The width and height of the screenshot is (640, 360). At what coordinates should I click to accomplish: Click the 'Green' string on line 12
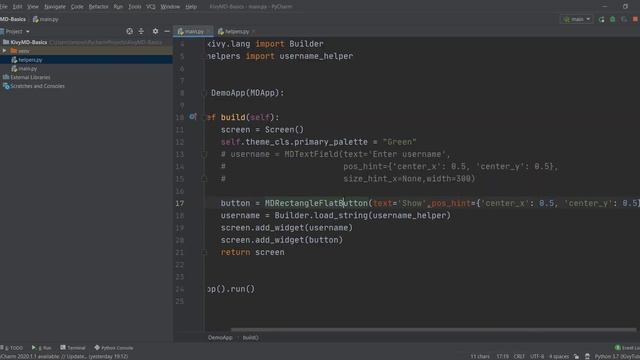pos(399,142)
